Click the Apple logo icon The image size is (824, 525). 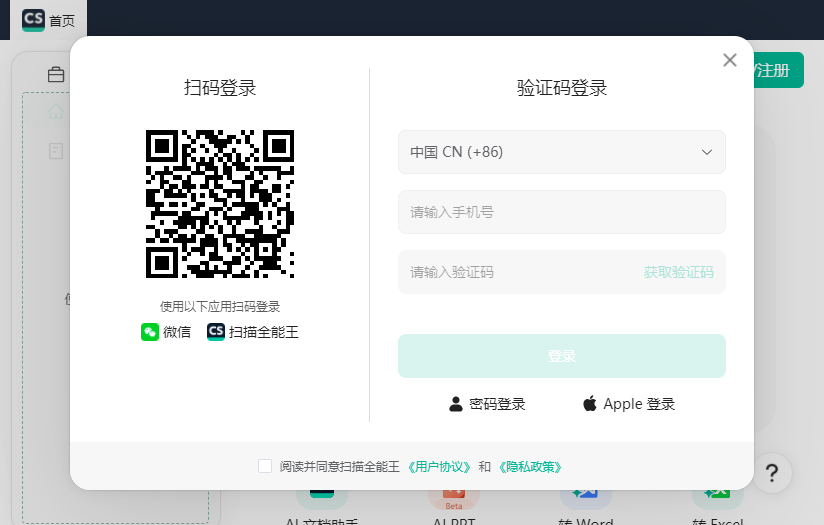pyautogui.click(x=590, y=403)
